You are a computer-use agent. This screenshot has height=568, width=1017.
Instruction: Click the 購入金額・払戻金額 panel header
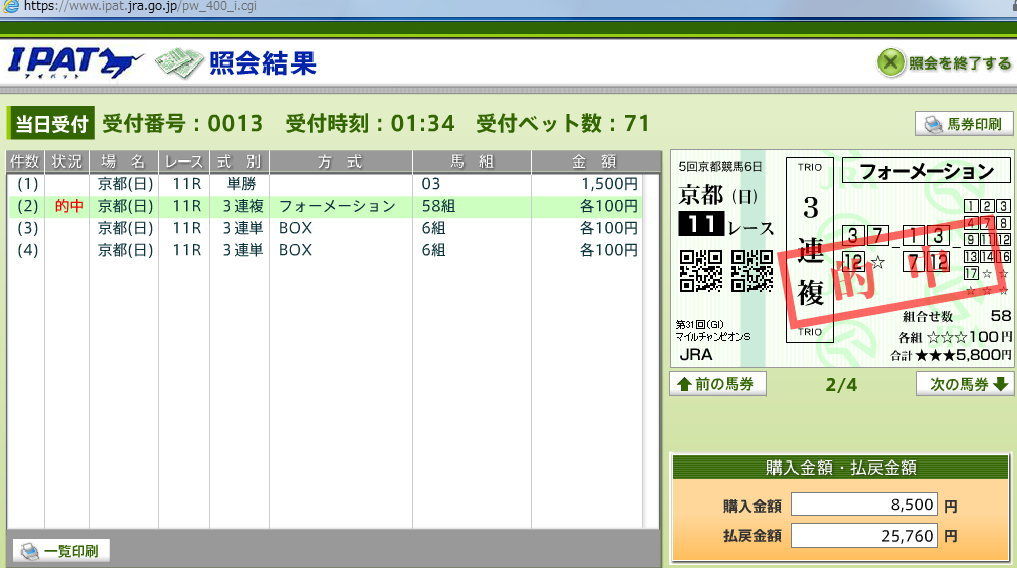(x=841, y=467)
